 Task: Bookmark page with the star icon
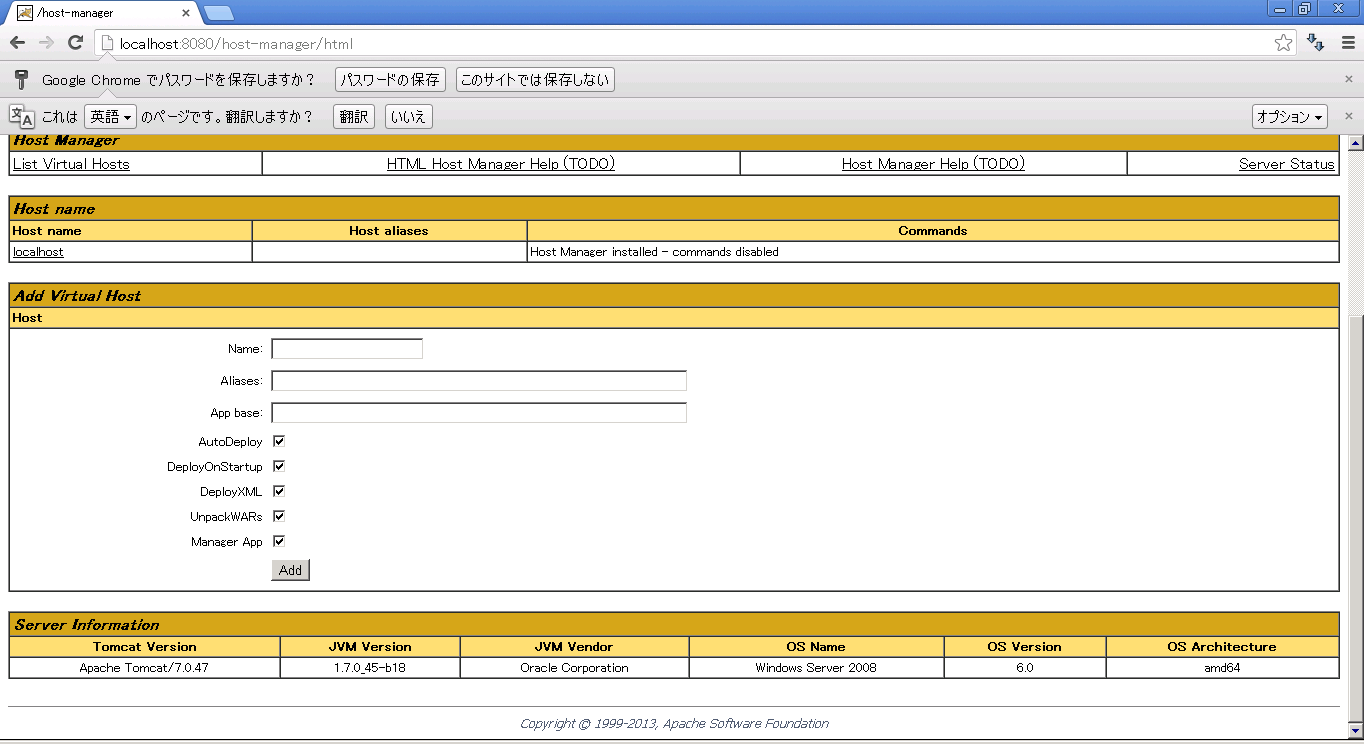click(x=1283, y=43)
